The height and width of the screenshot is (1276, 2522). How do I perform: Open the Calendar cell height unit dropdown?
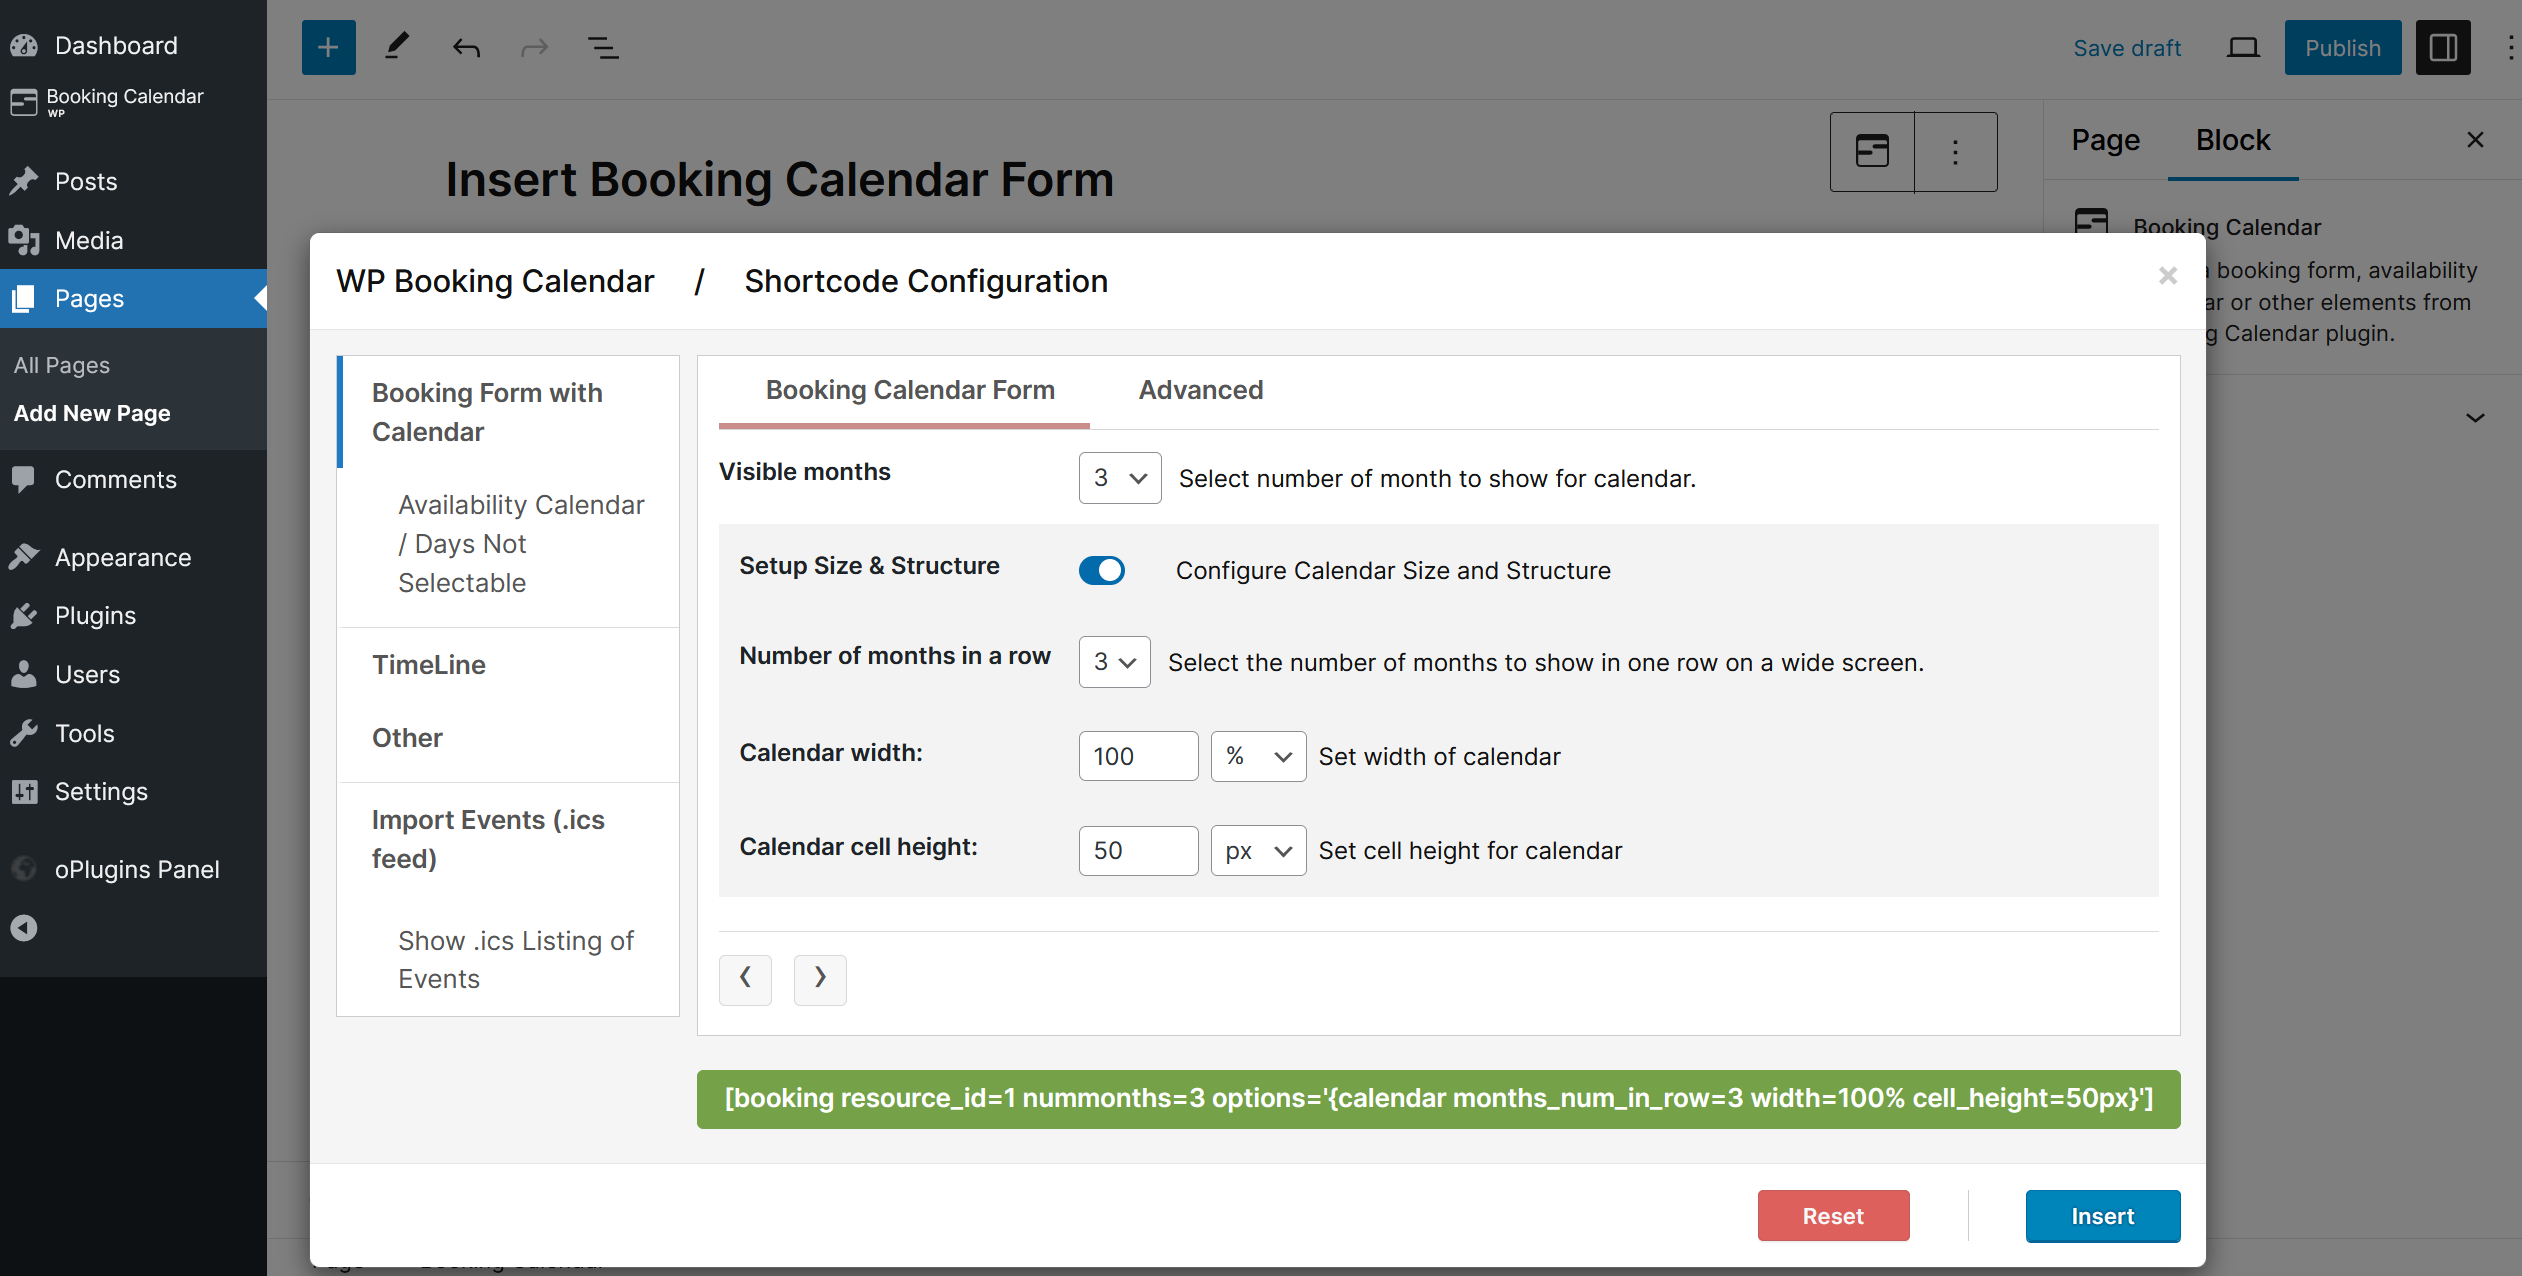tap(1258, 850)
